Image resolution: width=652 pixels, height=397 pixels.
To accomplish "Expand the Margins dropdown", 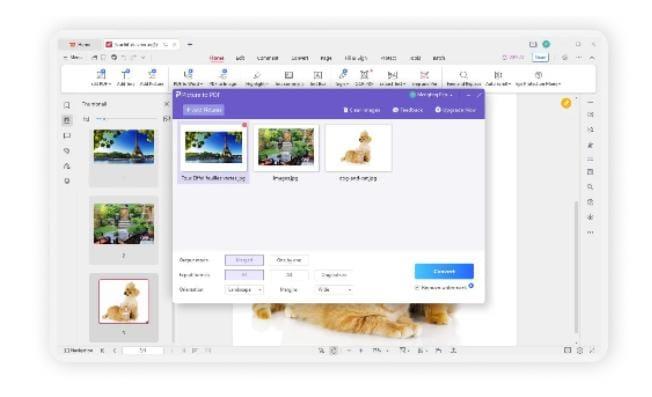I will pyautogui.click(x=334, y=290).
